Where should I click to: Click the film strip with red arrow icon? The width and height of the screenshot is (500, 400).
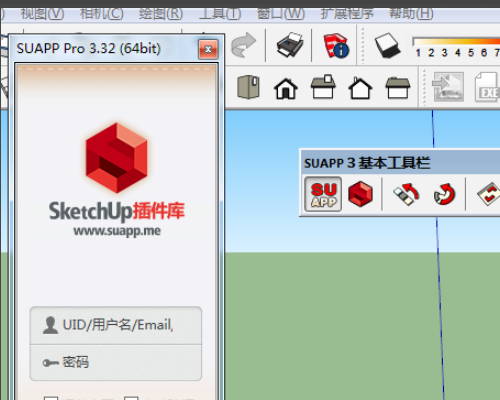click(406, 194)
